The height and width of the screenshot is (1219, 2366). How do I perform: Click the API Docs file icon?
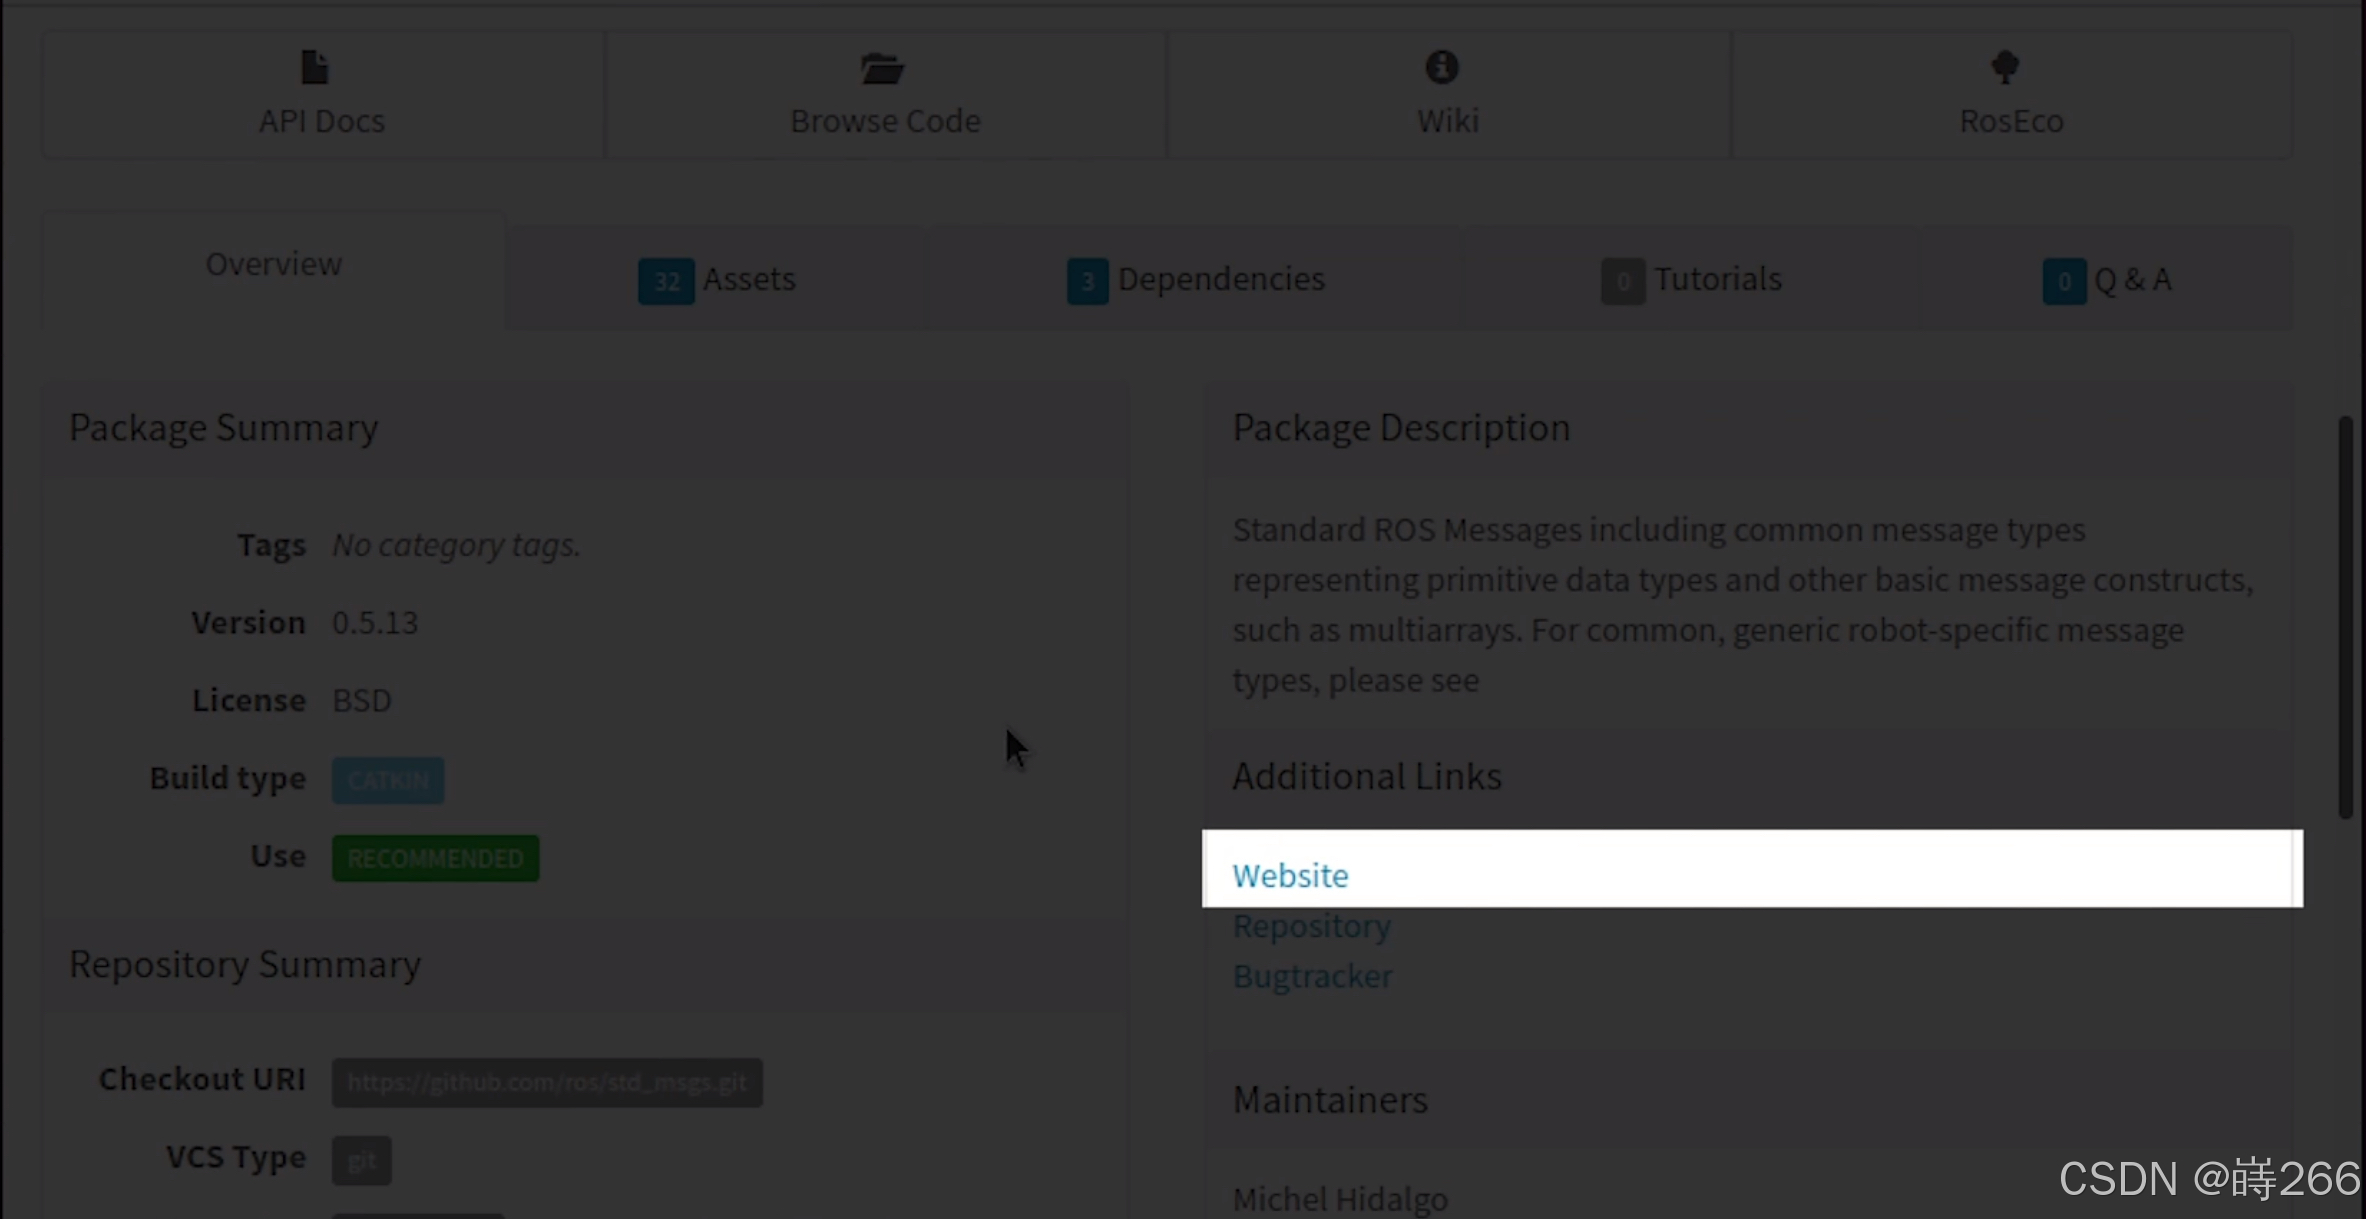pyautogui.click(x=314, y=68)
